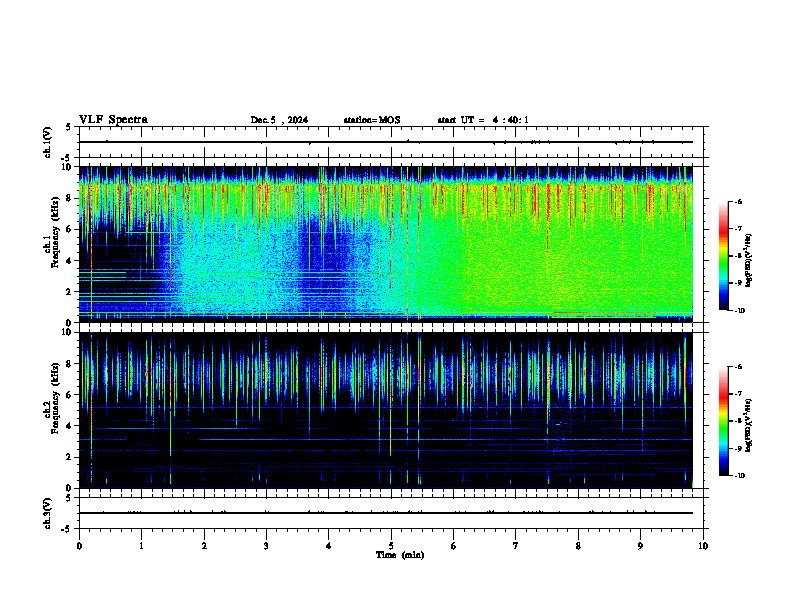Viewport: 792px width, 612px height.
Task: Click the time axis tick label "0"
Action: [79, 546]
